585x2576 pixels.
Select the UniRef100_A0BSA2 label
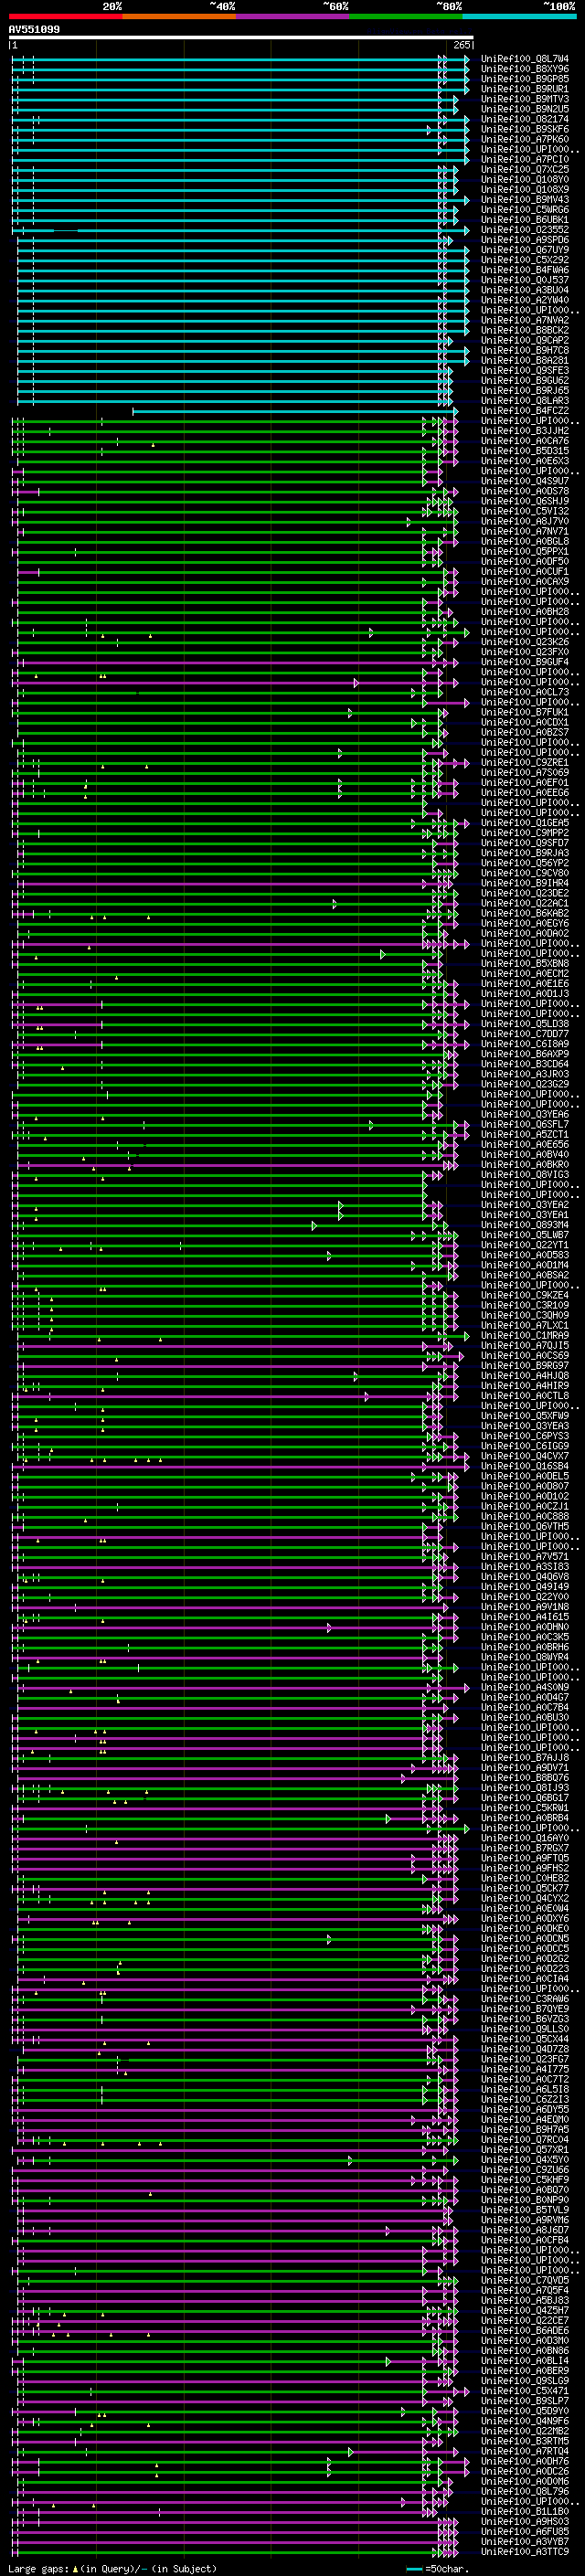click(525, 1275)
